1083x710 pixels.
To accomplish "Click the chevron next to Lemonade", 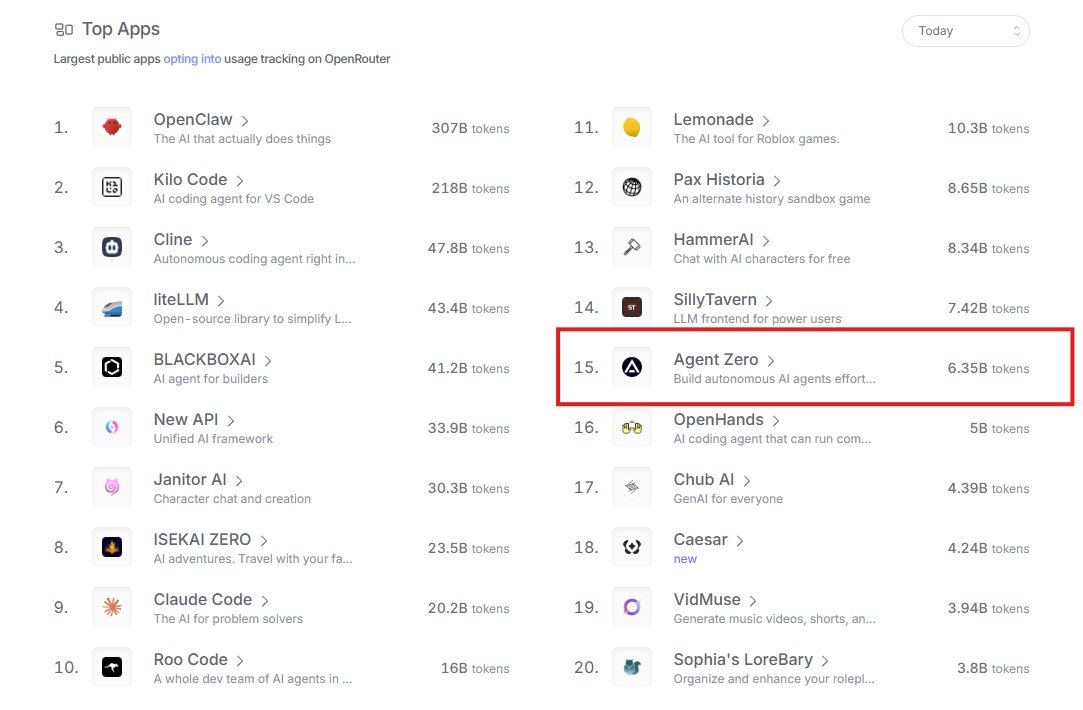I will 765,121.
